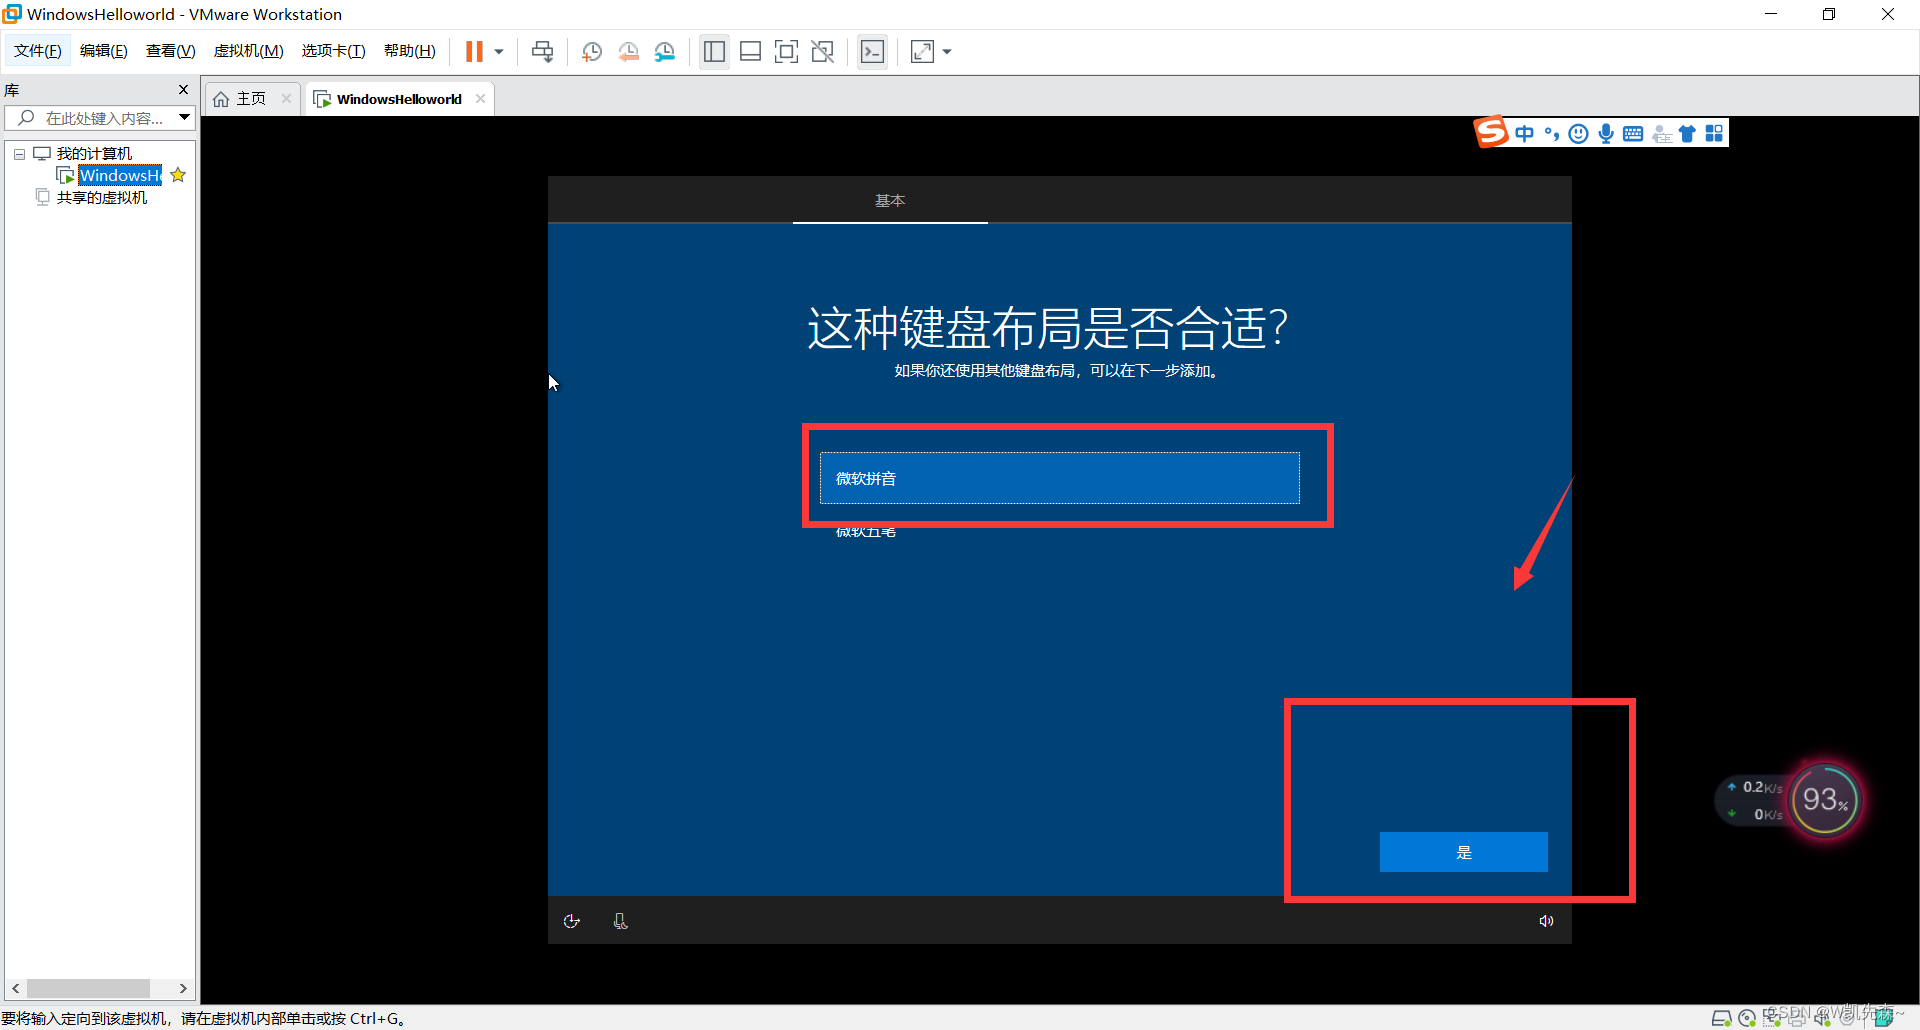Toggle Sogou punctuation mode icon
The height and width of the screenshot is (1030, 1920).
tap(1552, 134)
